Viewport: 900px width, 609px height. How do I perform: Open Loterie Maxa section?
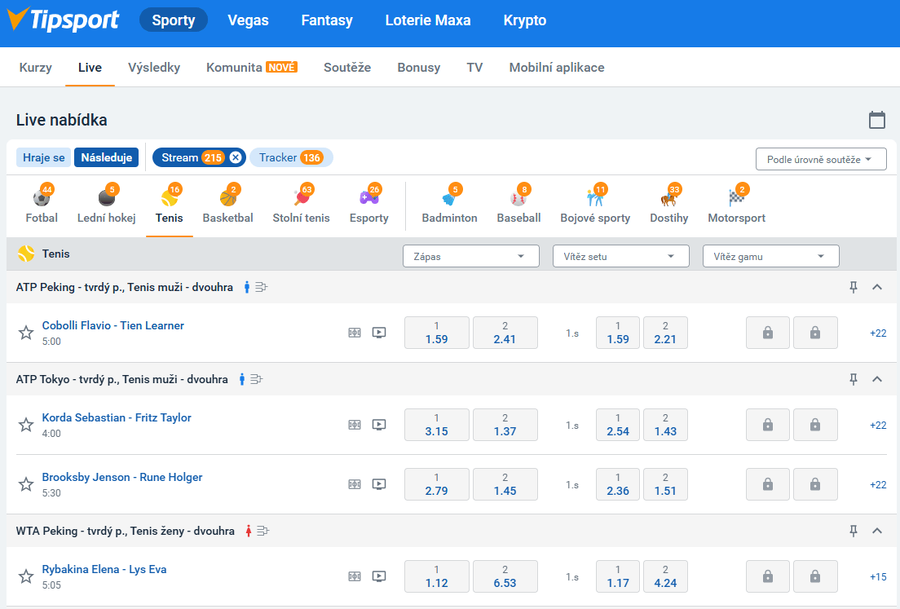click(x=428, y=20)
